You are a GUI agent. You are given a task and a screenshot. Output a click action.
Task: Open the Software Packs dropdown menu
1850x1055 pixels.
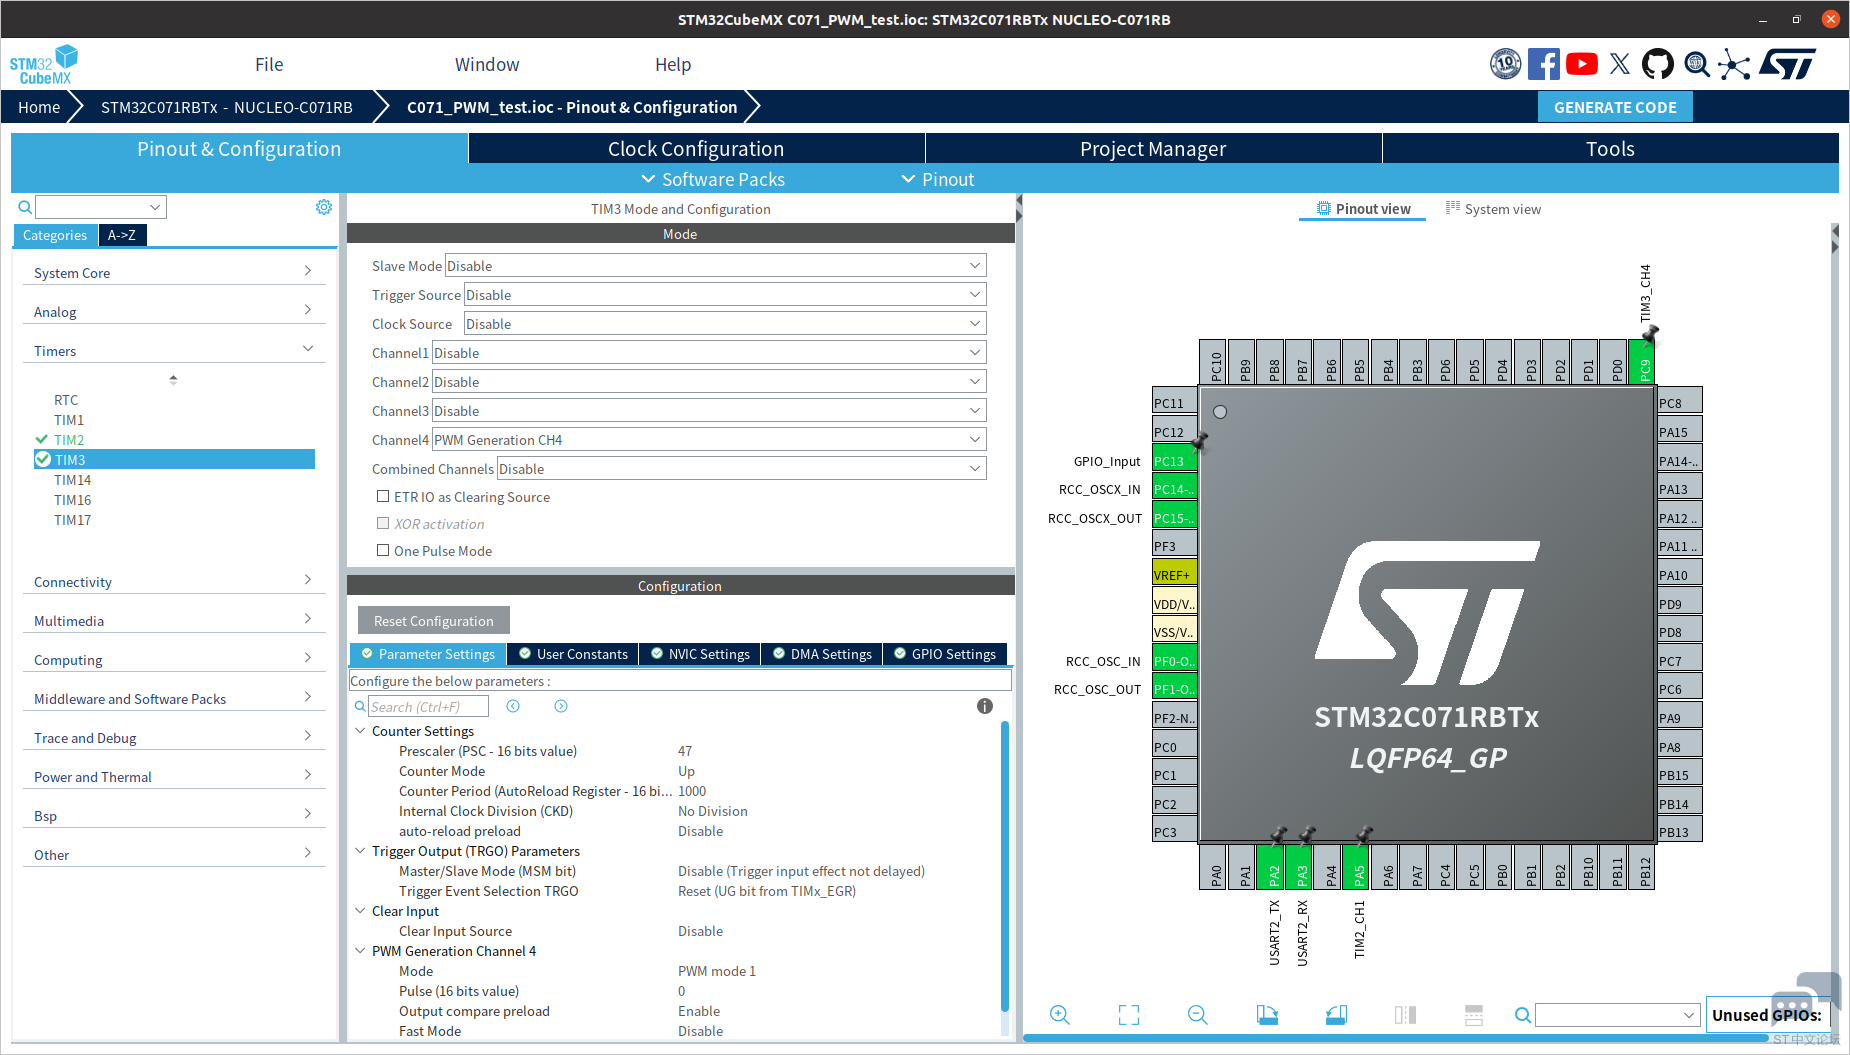(x=713, y=179)
